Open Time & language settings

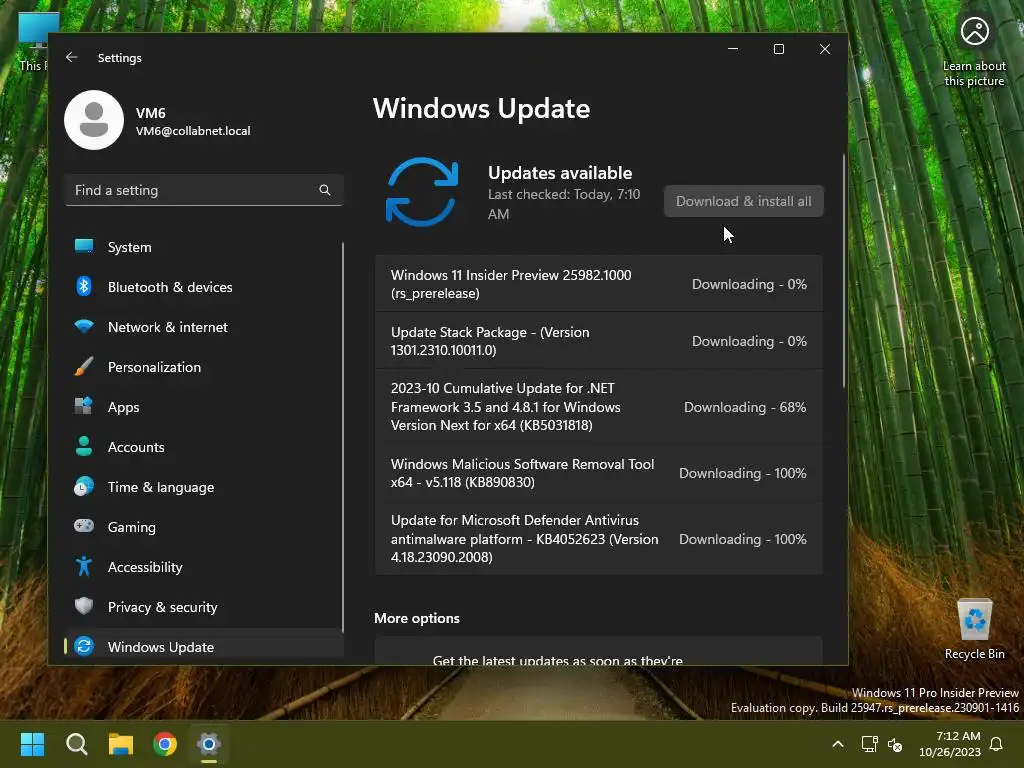pyautogui.click(x=204, y=487)
